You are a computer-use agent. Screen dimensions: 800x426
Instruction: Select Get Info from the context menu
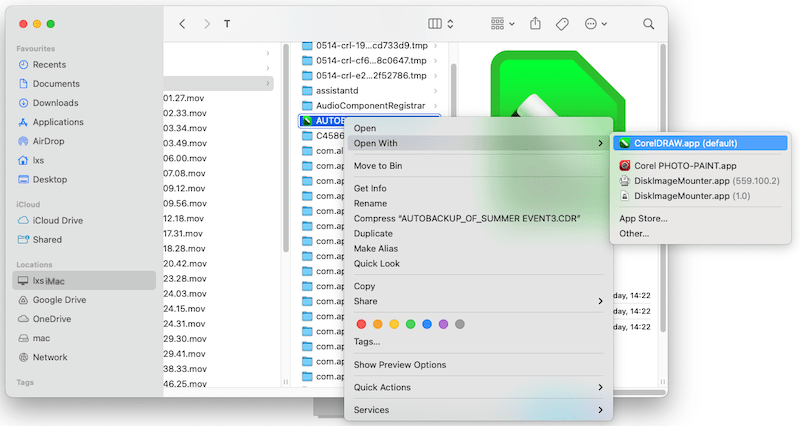coord(370,188)
